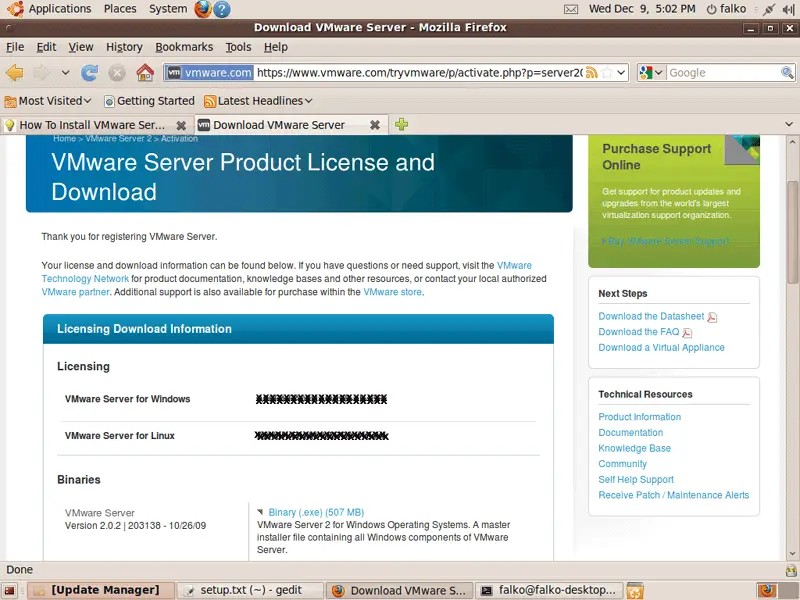Open the Knowledge Base link

click(x=635, y=448)
